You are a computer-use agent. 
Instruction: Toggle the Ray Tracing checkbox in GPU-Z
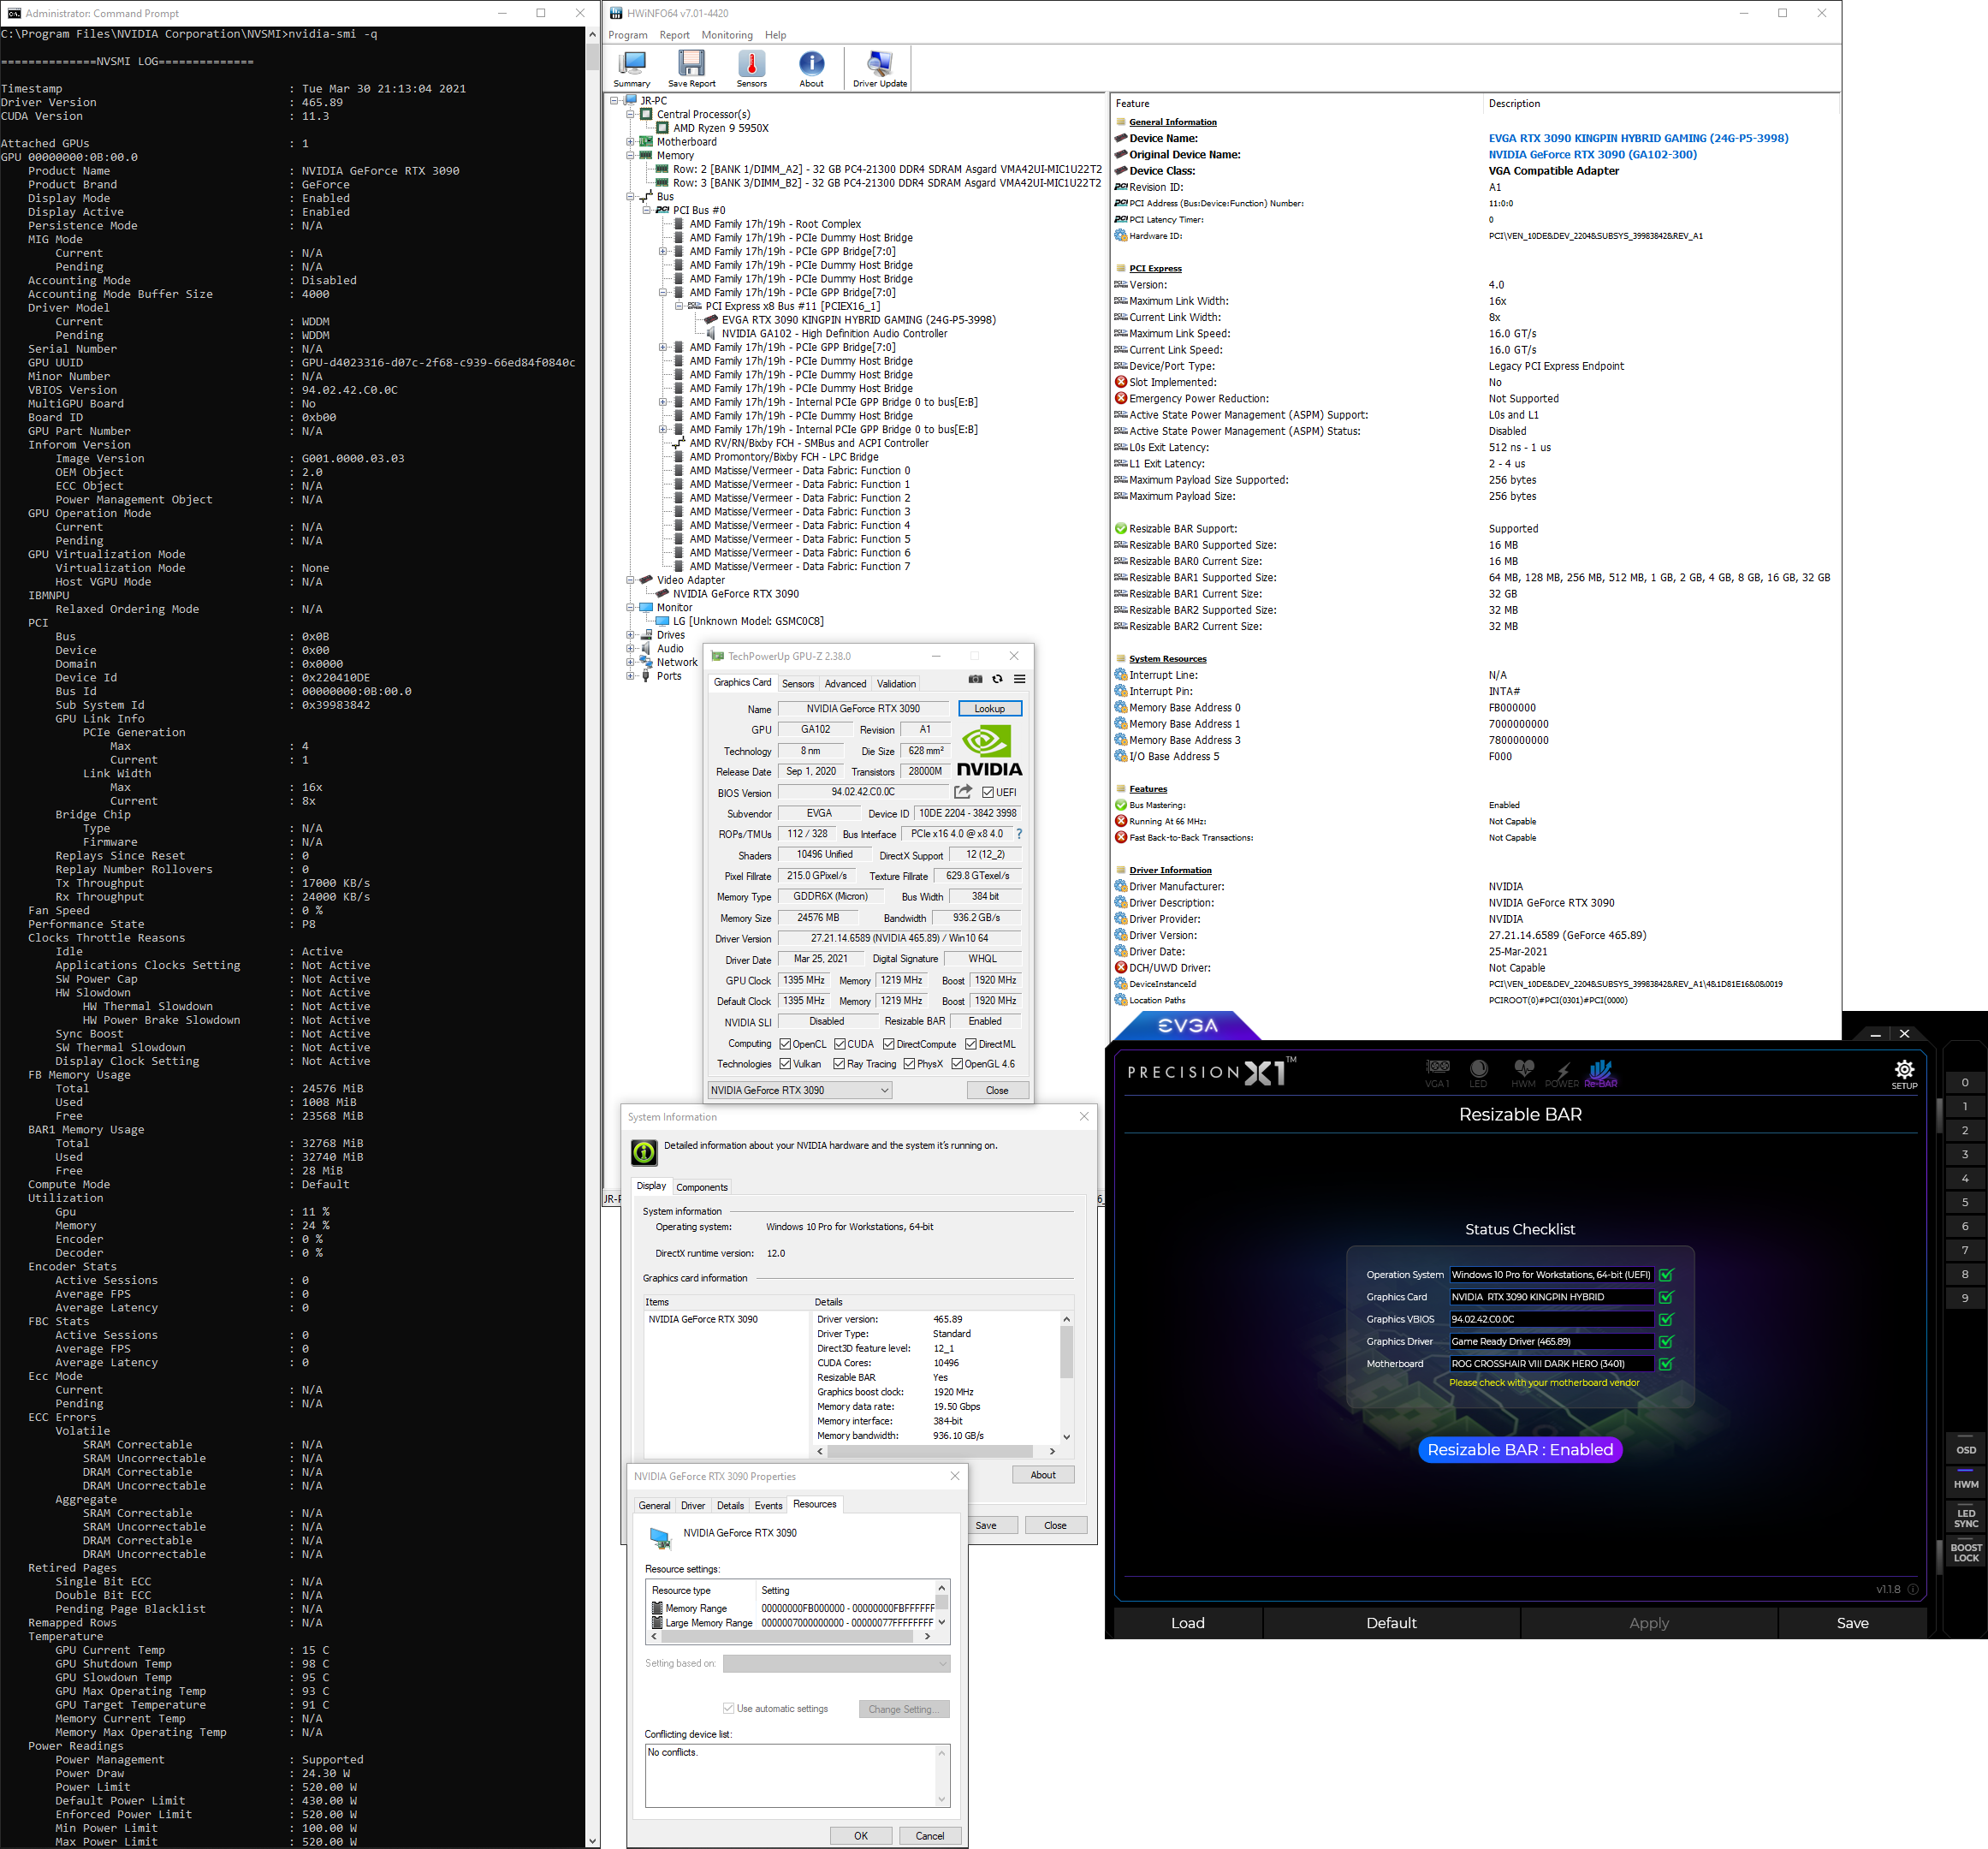pyautogui.click(x=839, y=1064)
